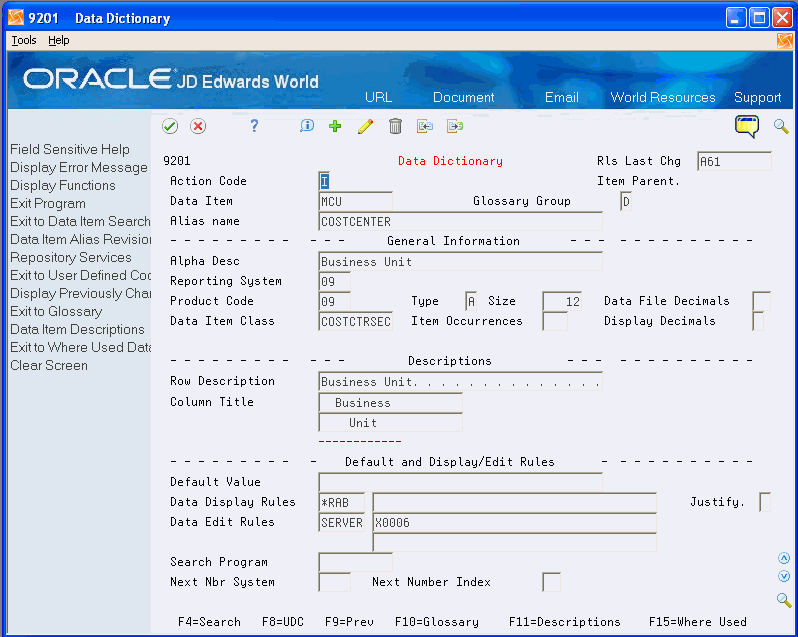Click the Action Code input field

(324, 181)
